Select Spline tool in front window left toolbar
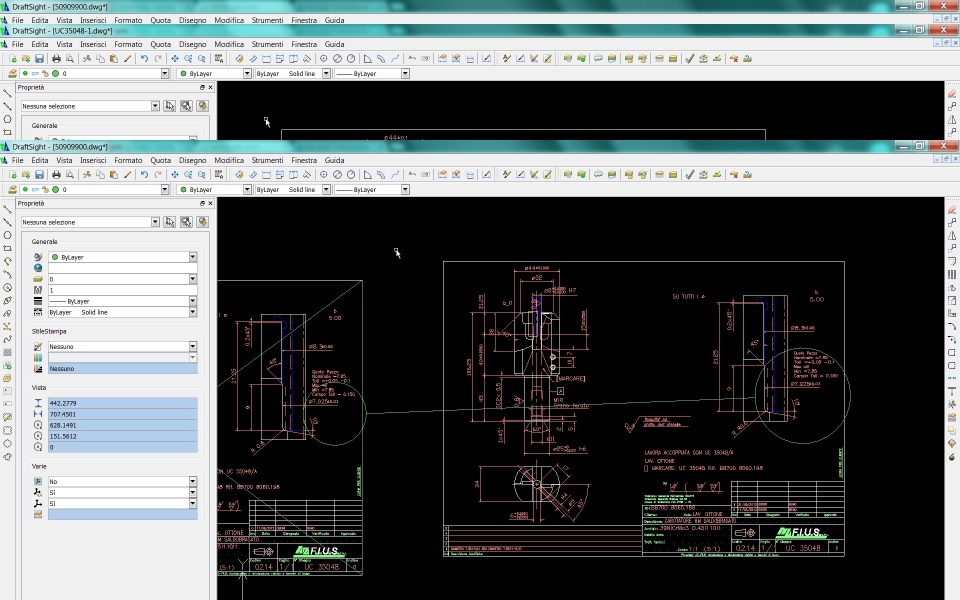This screenshot has height=600, width=960. click(x=7, y=339)
